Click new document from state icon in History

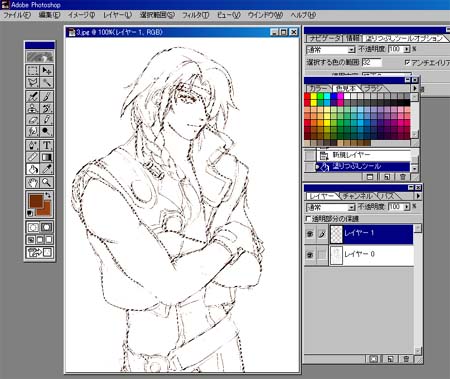pyautogui.click(x=370, y=177)
